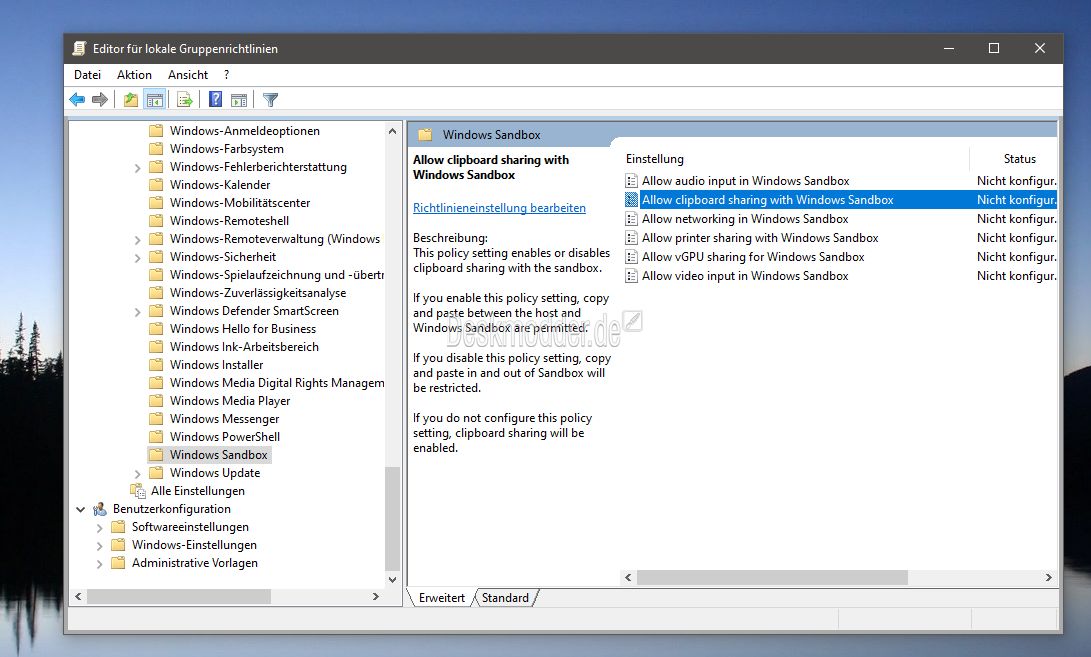Image resolution: width=1091 pixels, height=657 pixels.
Task: Open the Aktion menu
Action: [134, 75]
